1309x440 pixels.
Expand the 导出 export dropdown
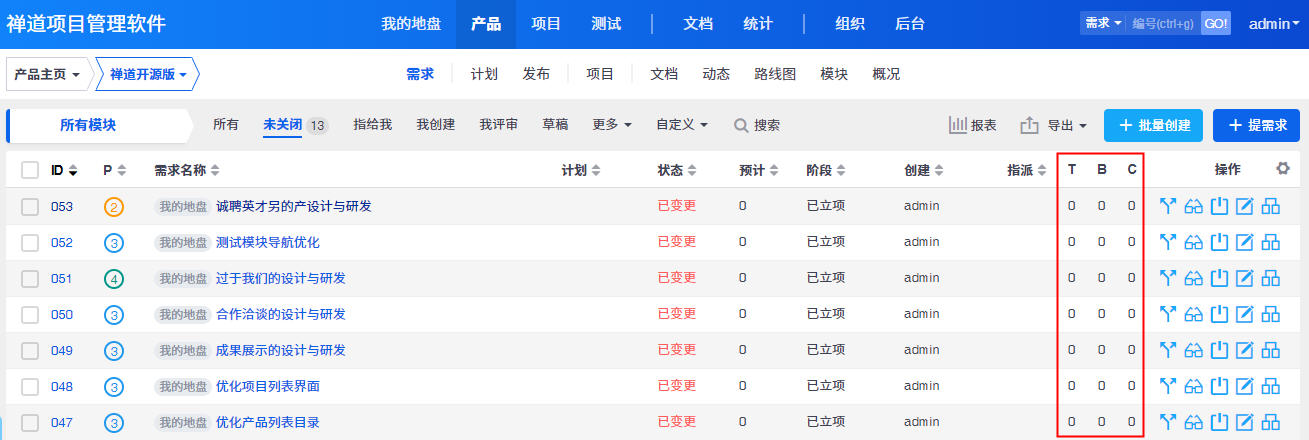pos(1054,126)
